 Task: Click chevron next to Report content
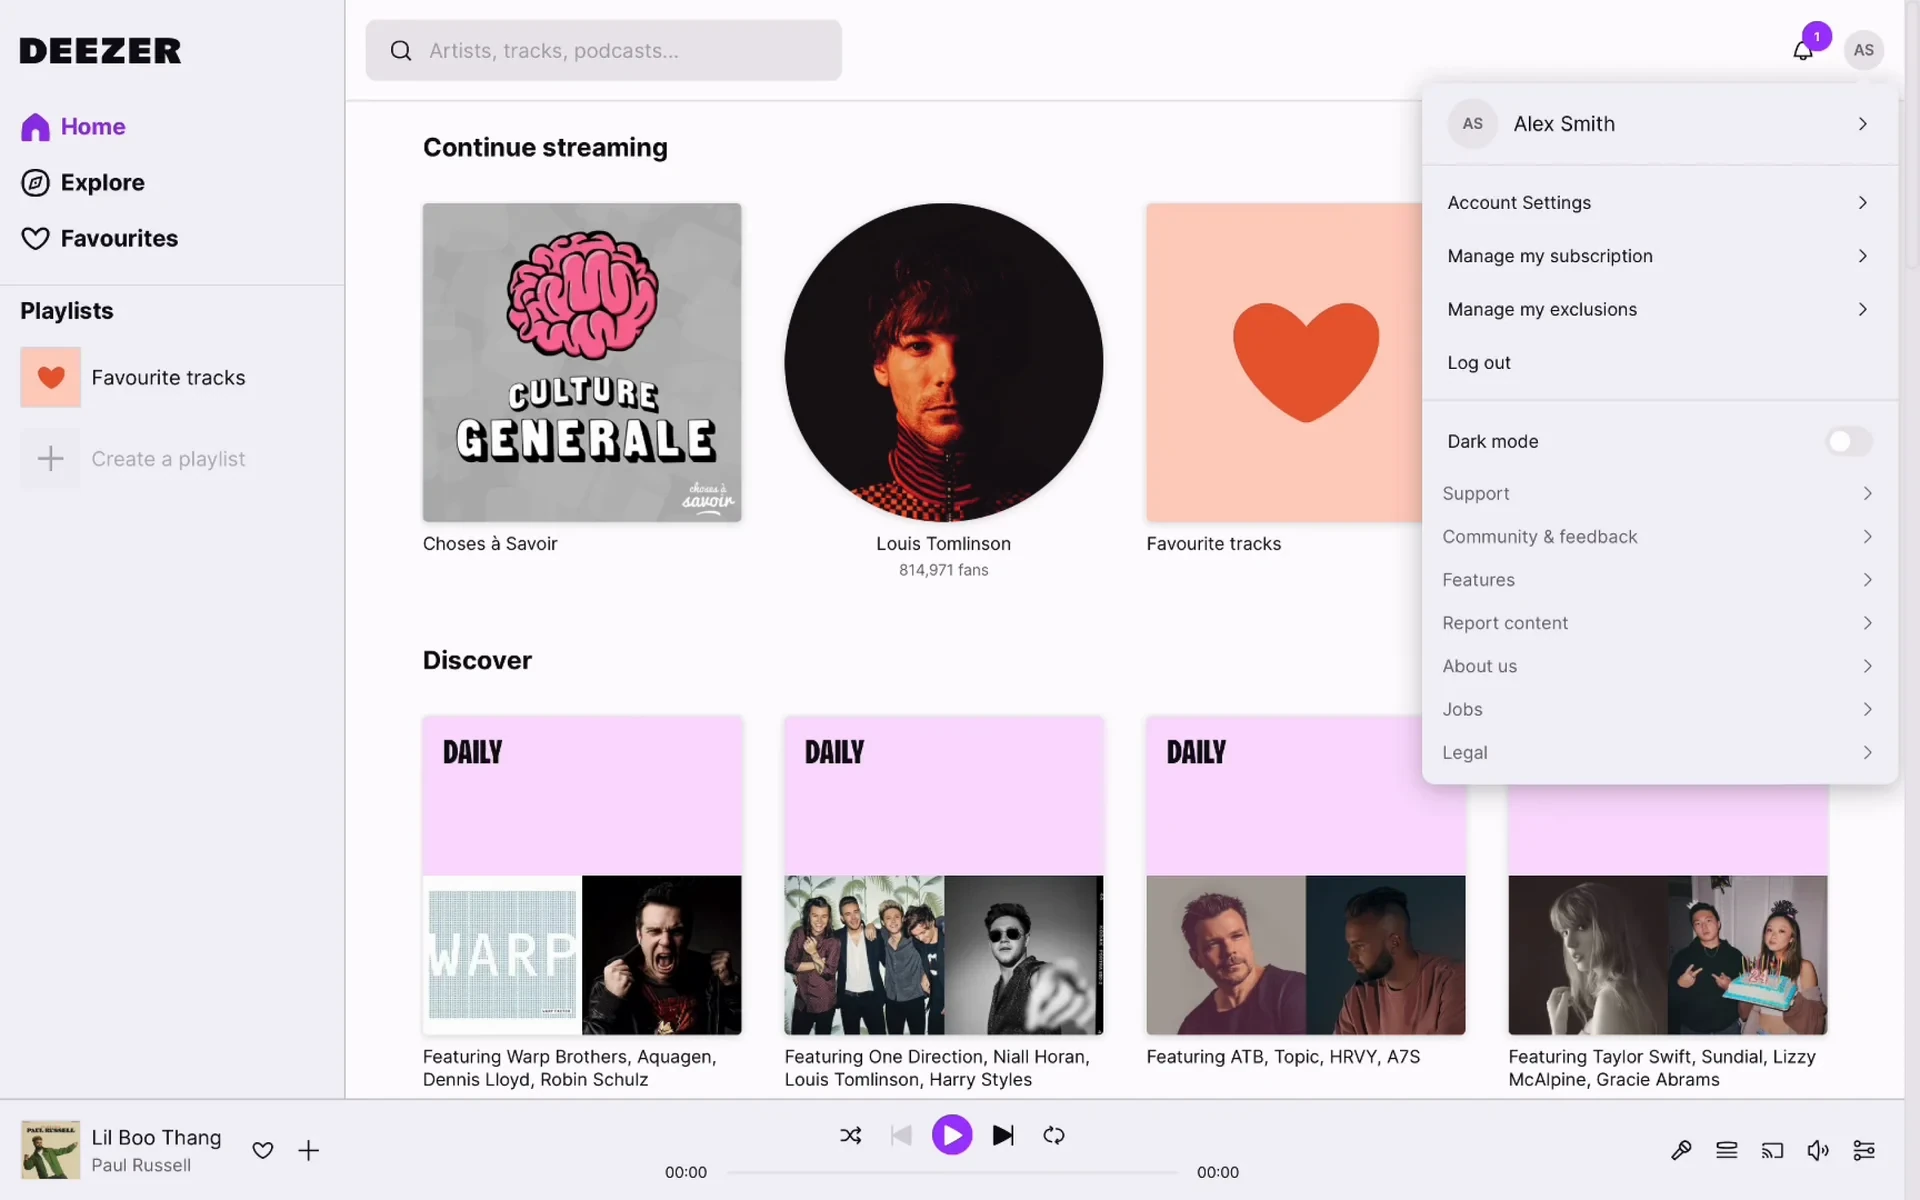click(x=1867, y=623)
